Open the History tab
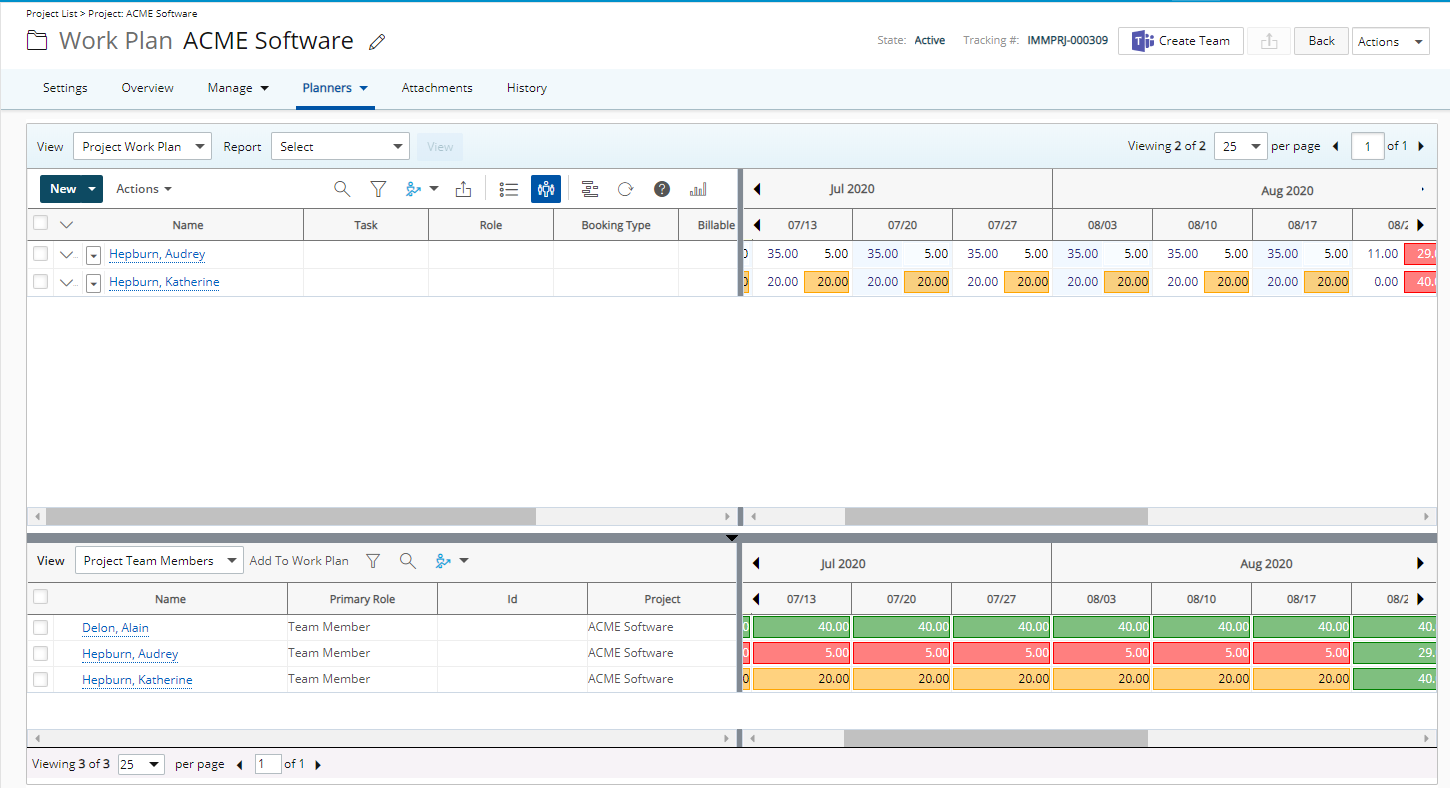Viewport: 1450px width, 788px height. tap(527, 88)
